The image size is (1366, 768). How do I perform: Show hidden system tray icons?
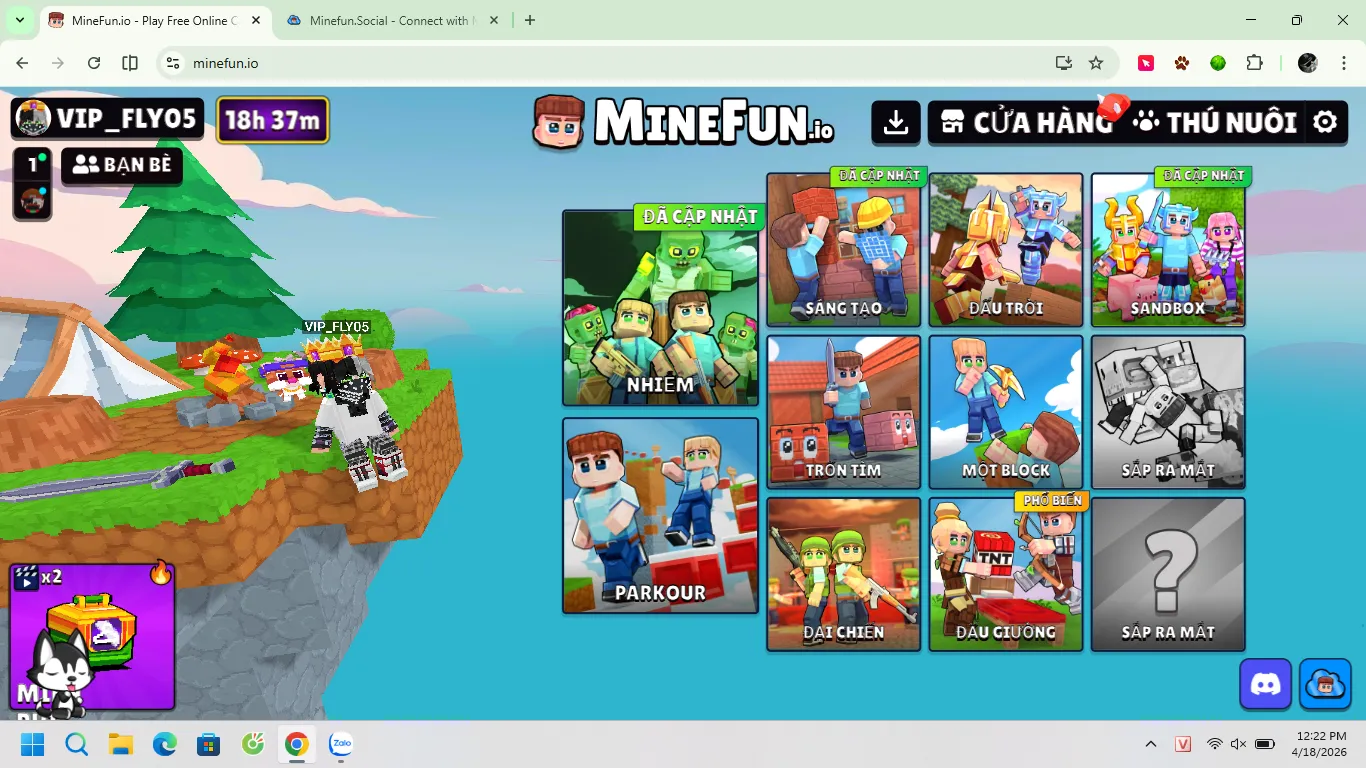point(1151,744)
